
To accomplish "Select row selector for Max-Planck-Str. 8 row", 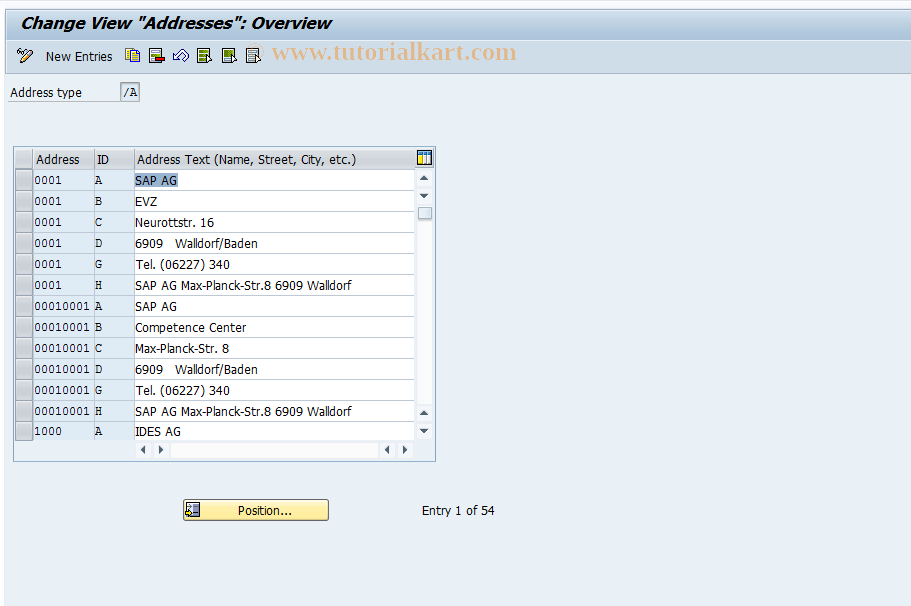I will coord(24,348).
